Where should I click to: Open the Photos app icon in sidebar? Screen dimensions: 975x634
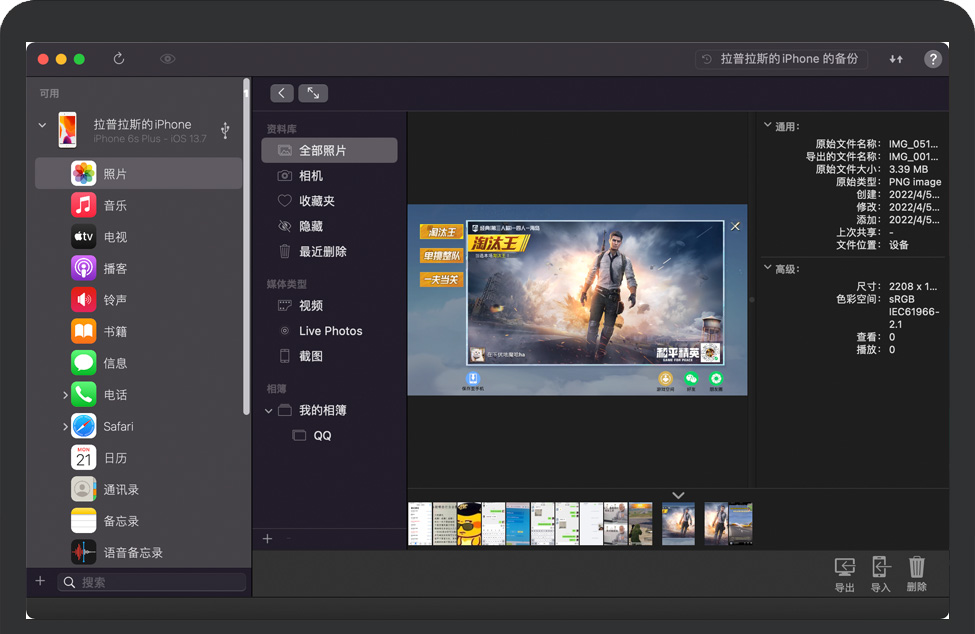(84, 174)
